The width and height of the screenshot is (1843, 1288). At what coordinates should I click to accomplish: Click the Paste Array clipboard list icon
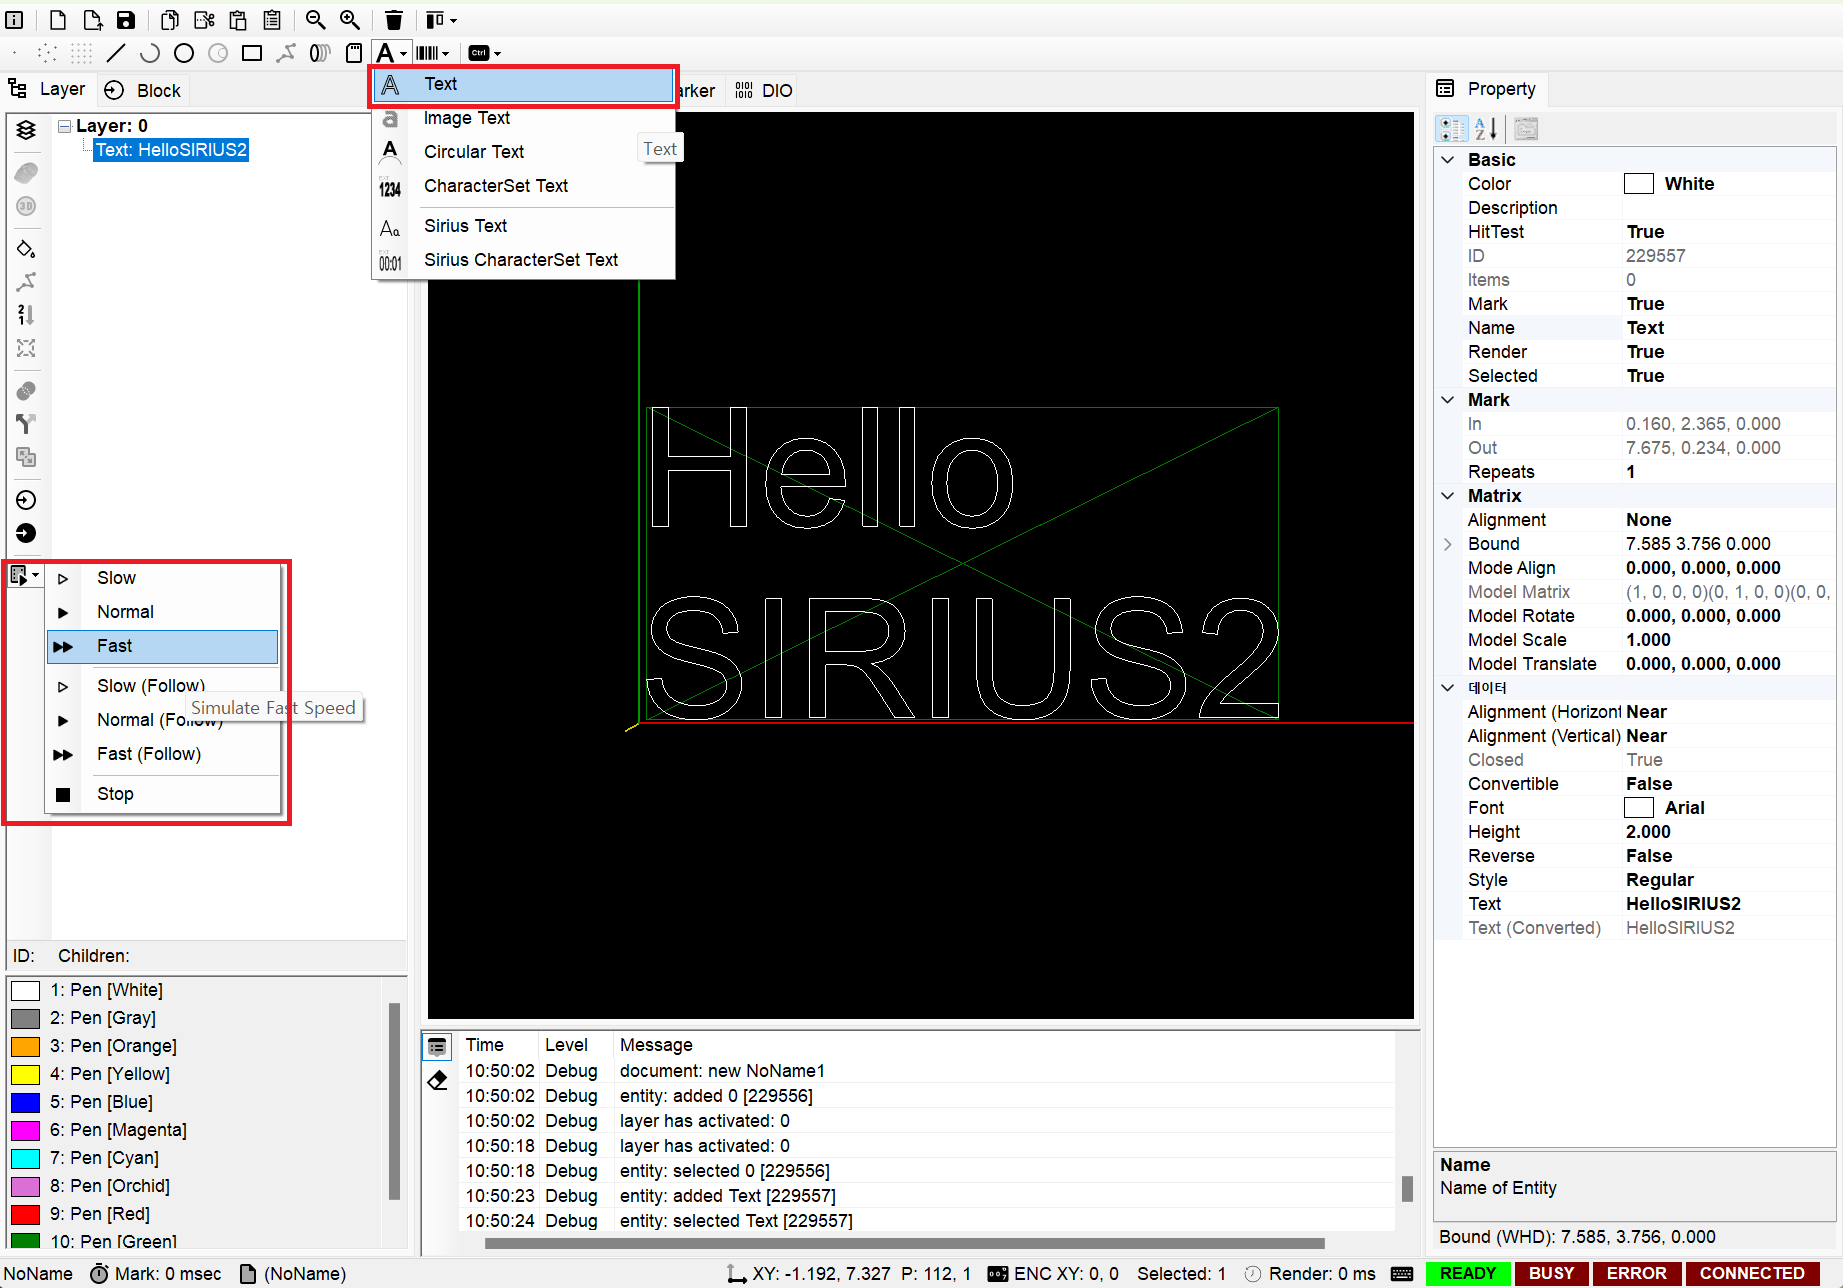coord(272,20)
